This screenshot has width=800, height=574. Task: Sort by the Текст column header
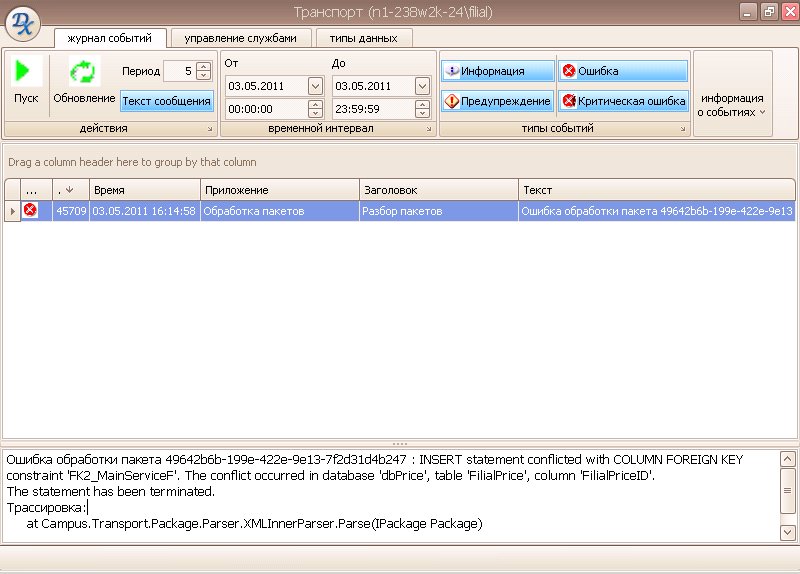coord(657,190)
